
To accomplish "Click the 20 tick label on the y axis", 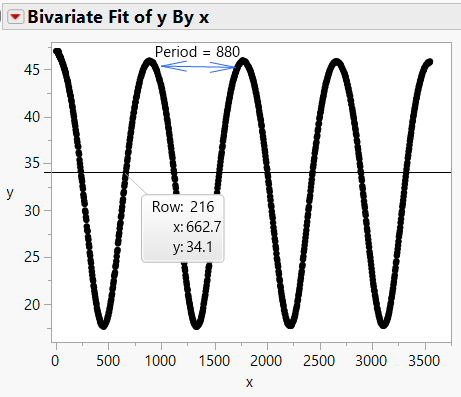I will click(32, 304).
